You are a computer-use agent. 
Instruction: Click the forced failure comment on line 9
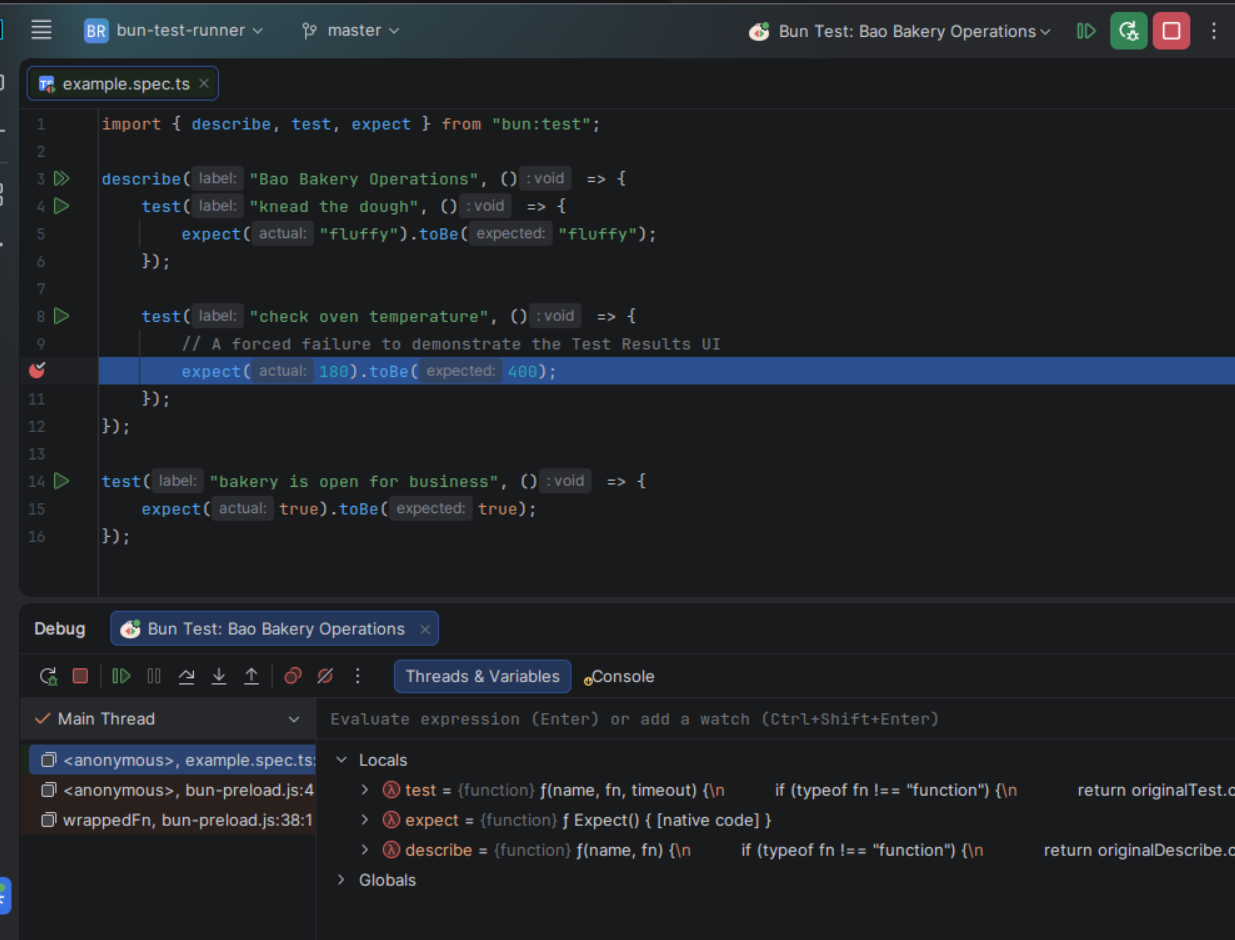tap(451, 344)
